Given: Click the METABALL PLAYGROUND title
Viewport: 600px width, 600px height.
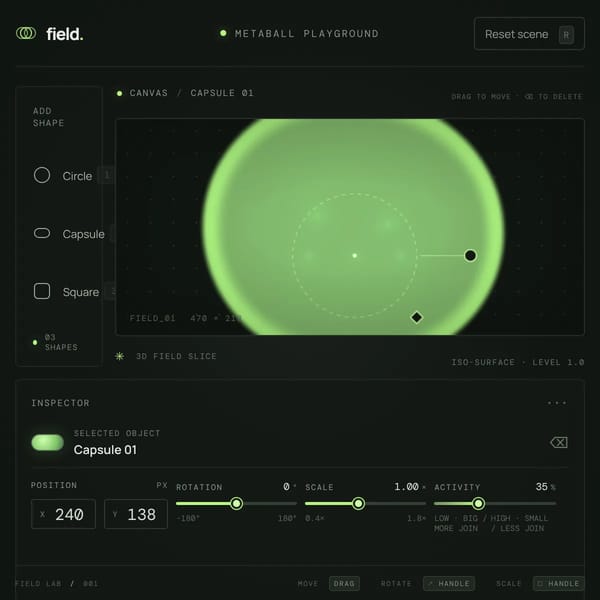Looking at the screenshot, I should pos(307,34).
